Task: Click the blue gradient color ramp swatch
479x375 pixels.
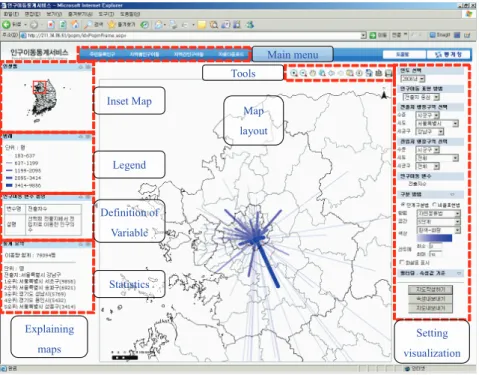Action: coord(434,238)
